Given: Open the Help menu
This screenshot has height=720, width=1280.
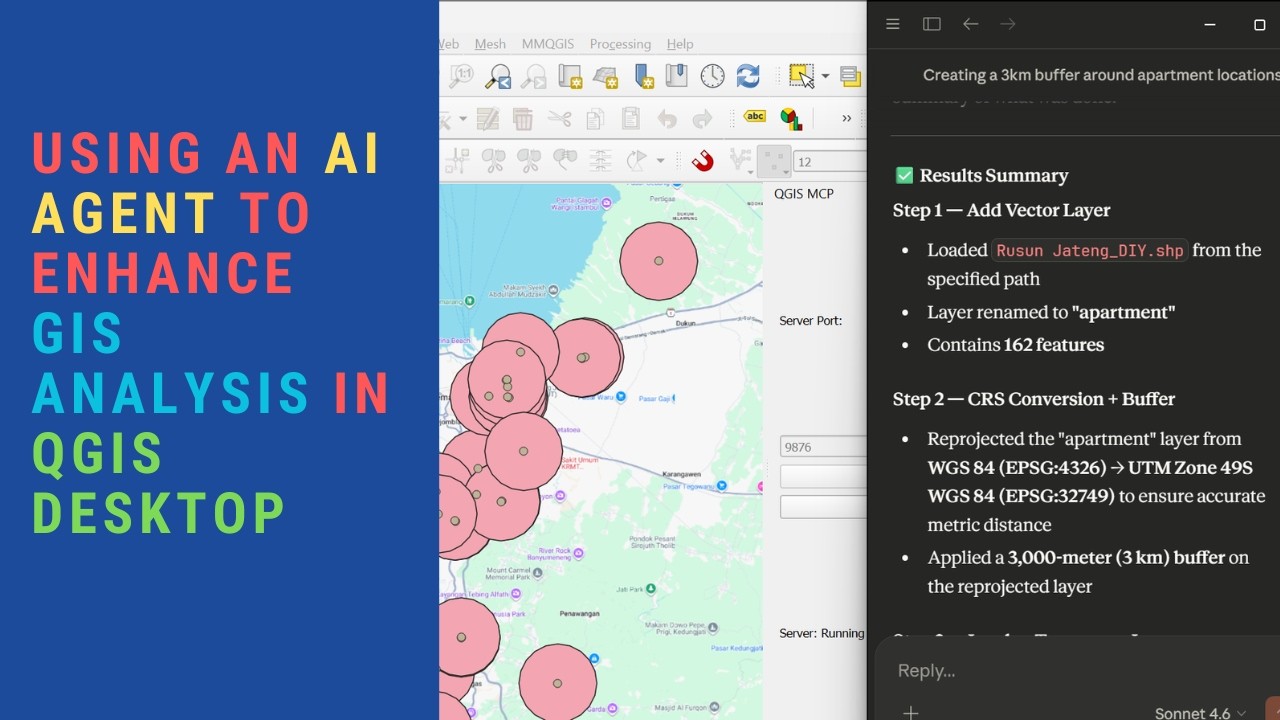Looking at the screenshot, I should click(x=680, y=44).
